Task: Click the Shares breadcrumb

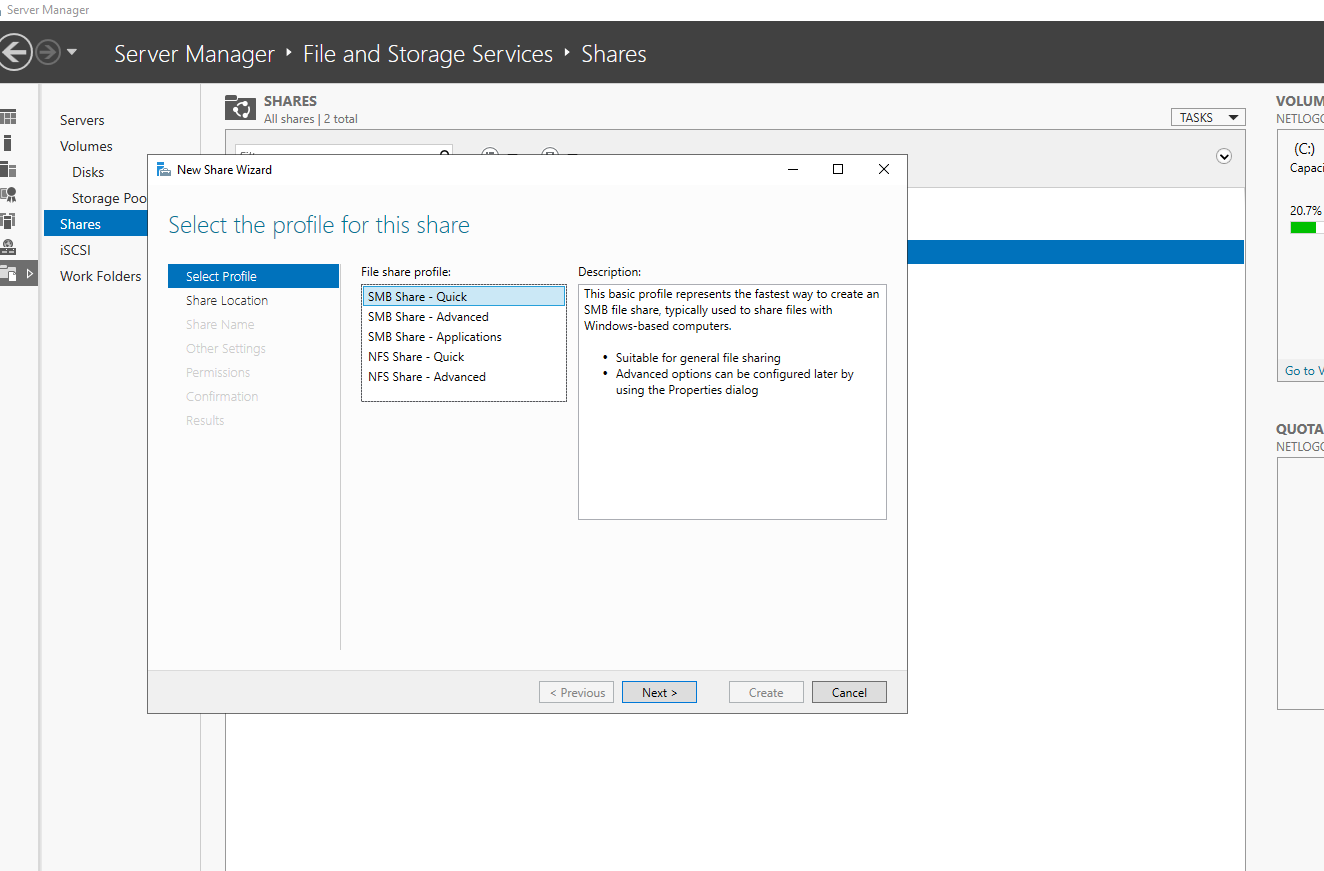Action: (614, 54)
